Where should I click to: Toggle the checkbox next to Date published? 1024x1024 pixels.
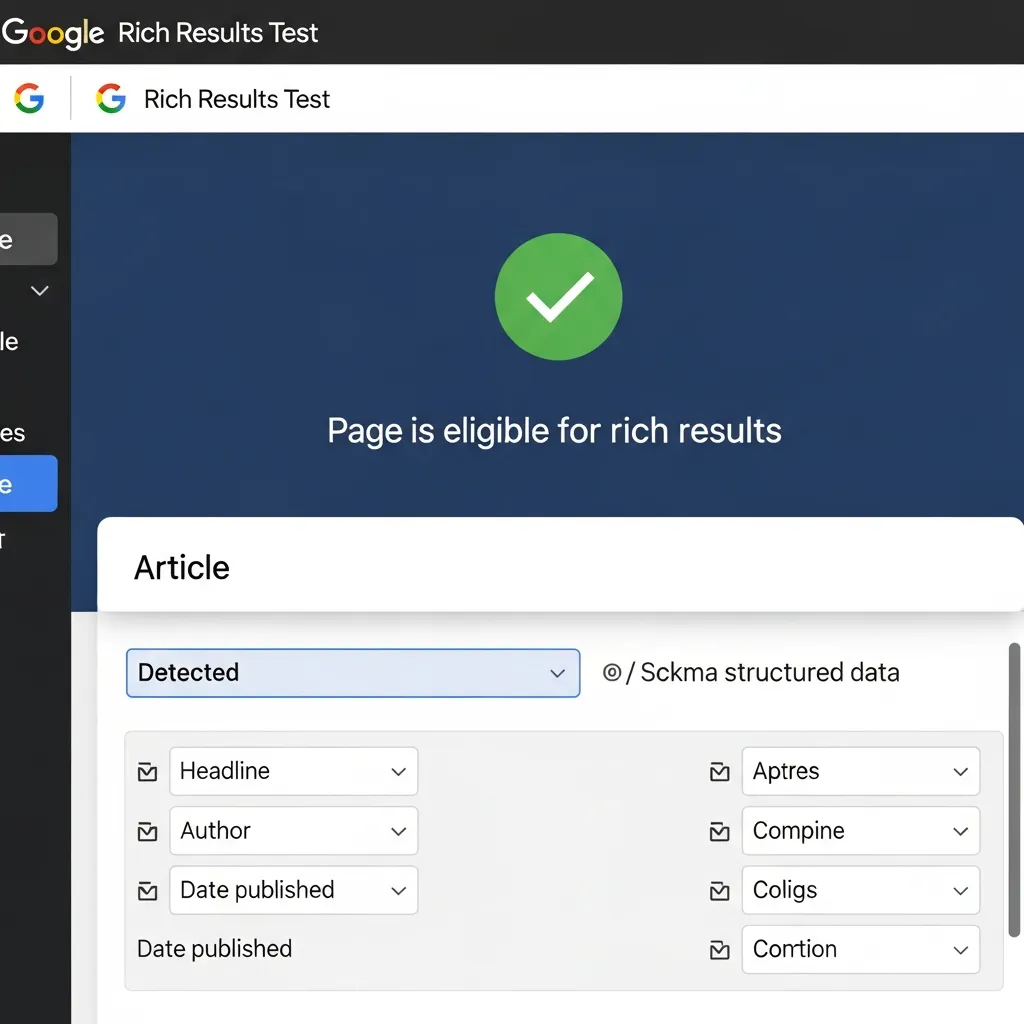(x=147, y=890)
